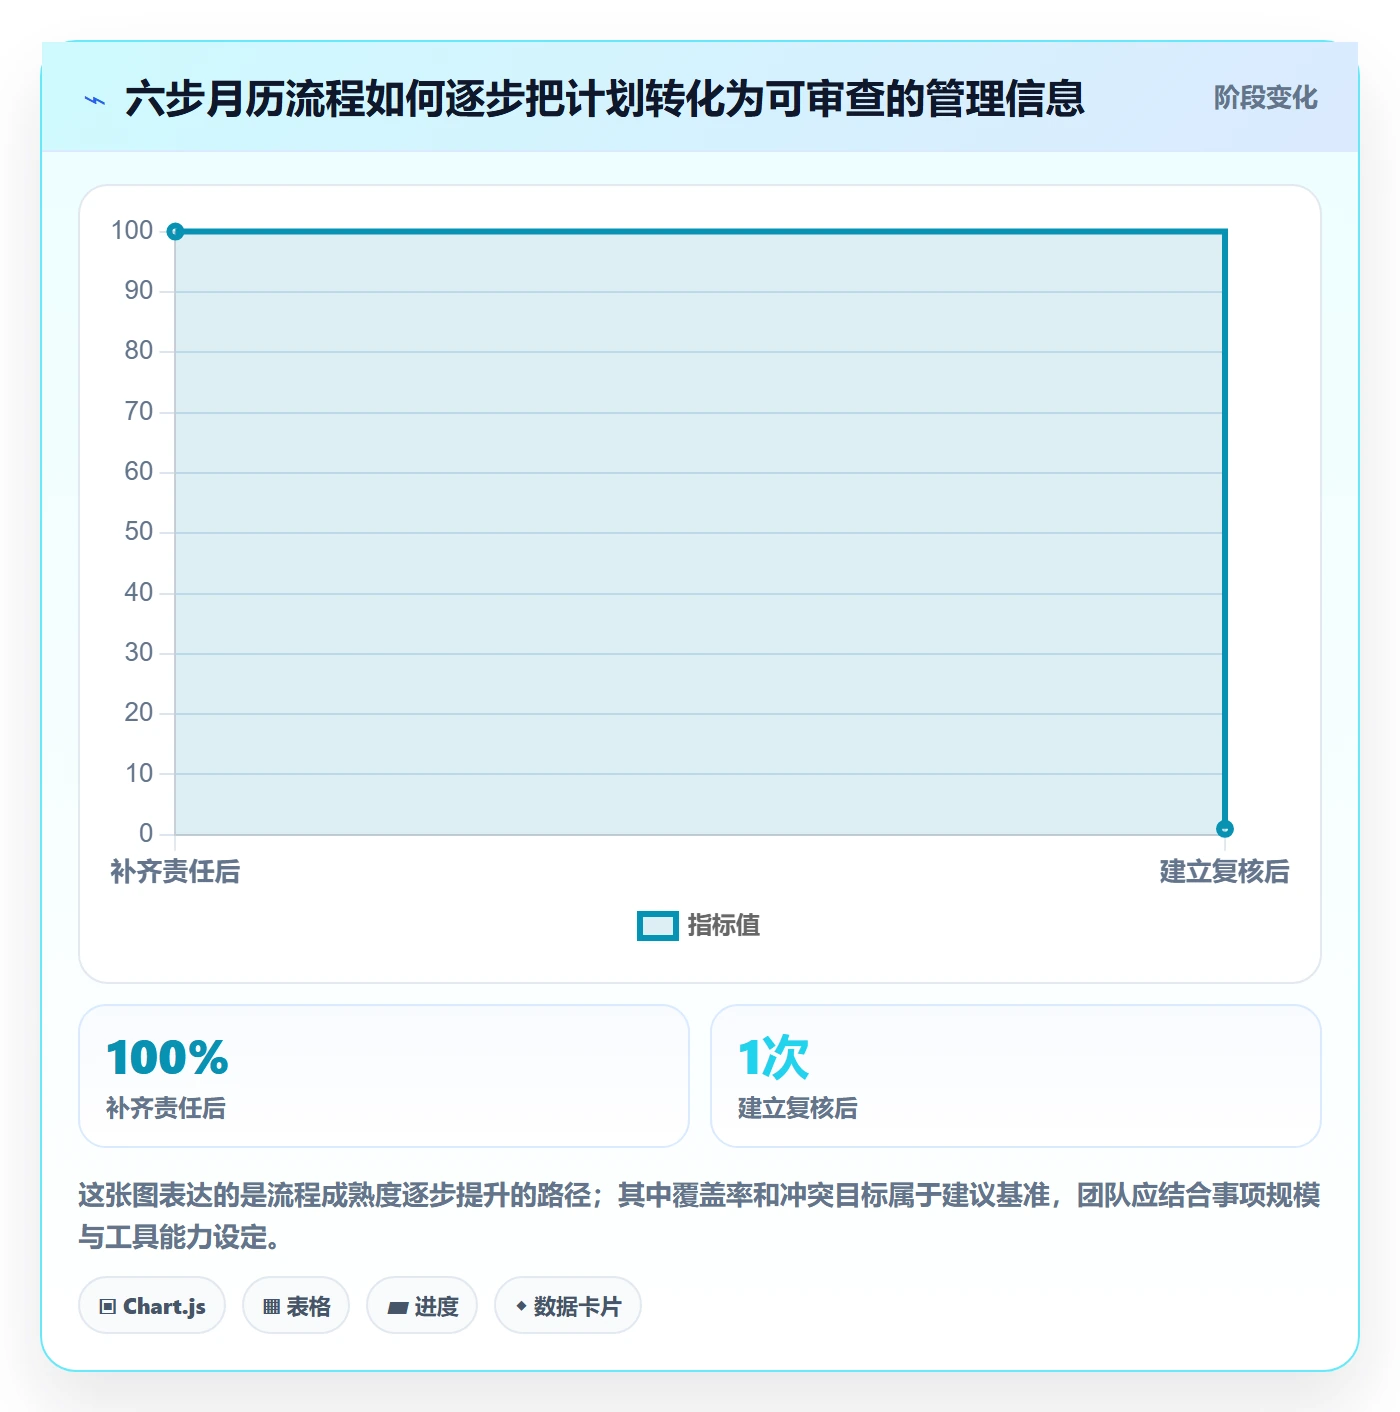Screen dimensions: 1400x1412
Task: Click the y-axis label 100
Action: [x=132, y=231]
